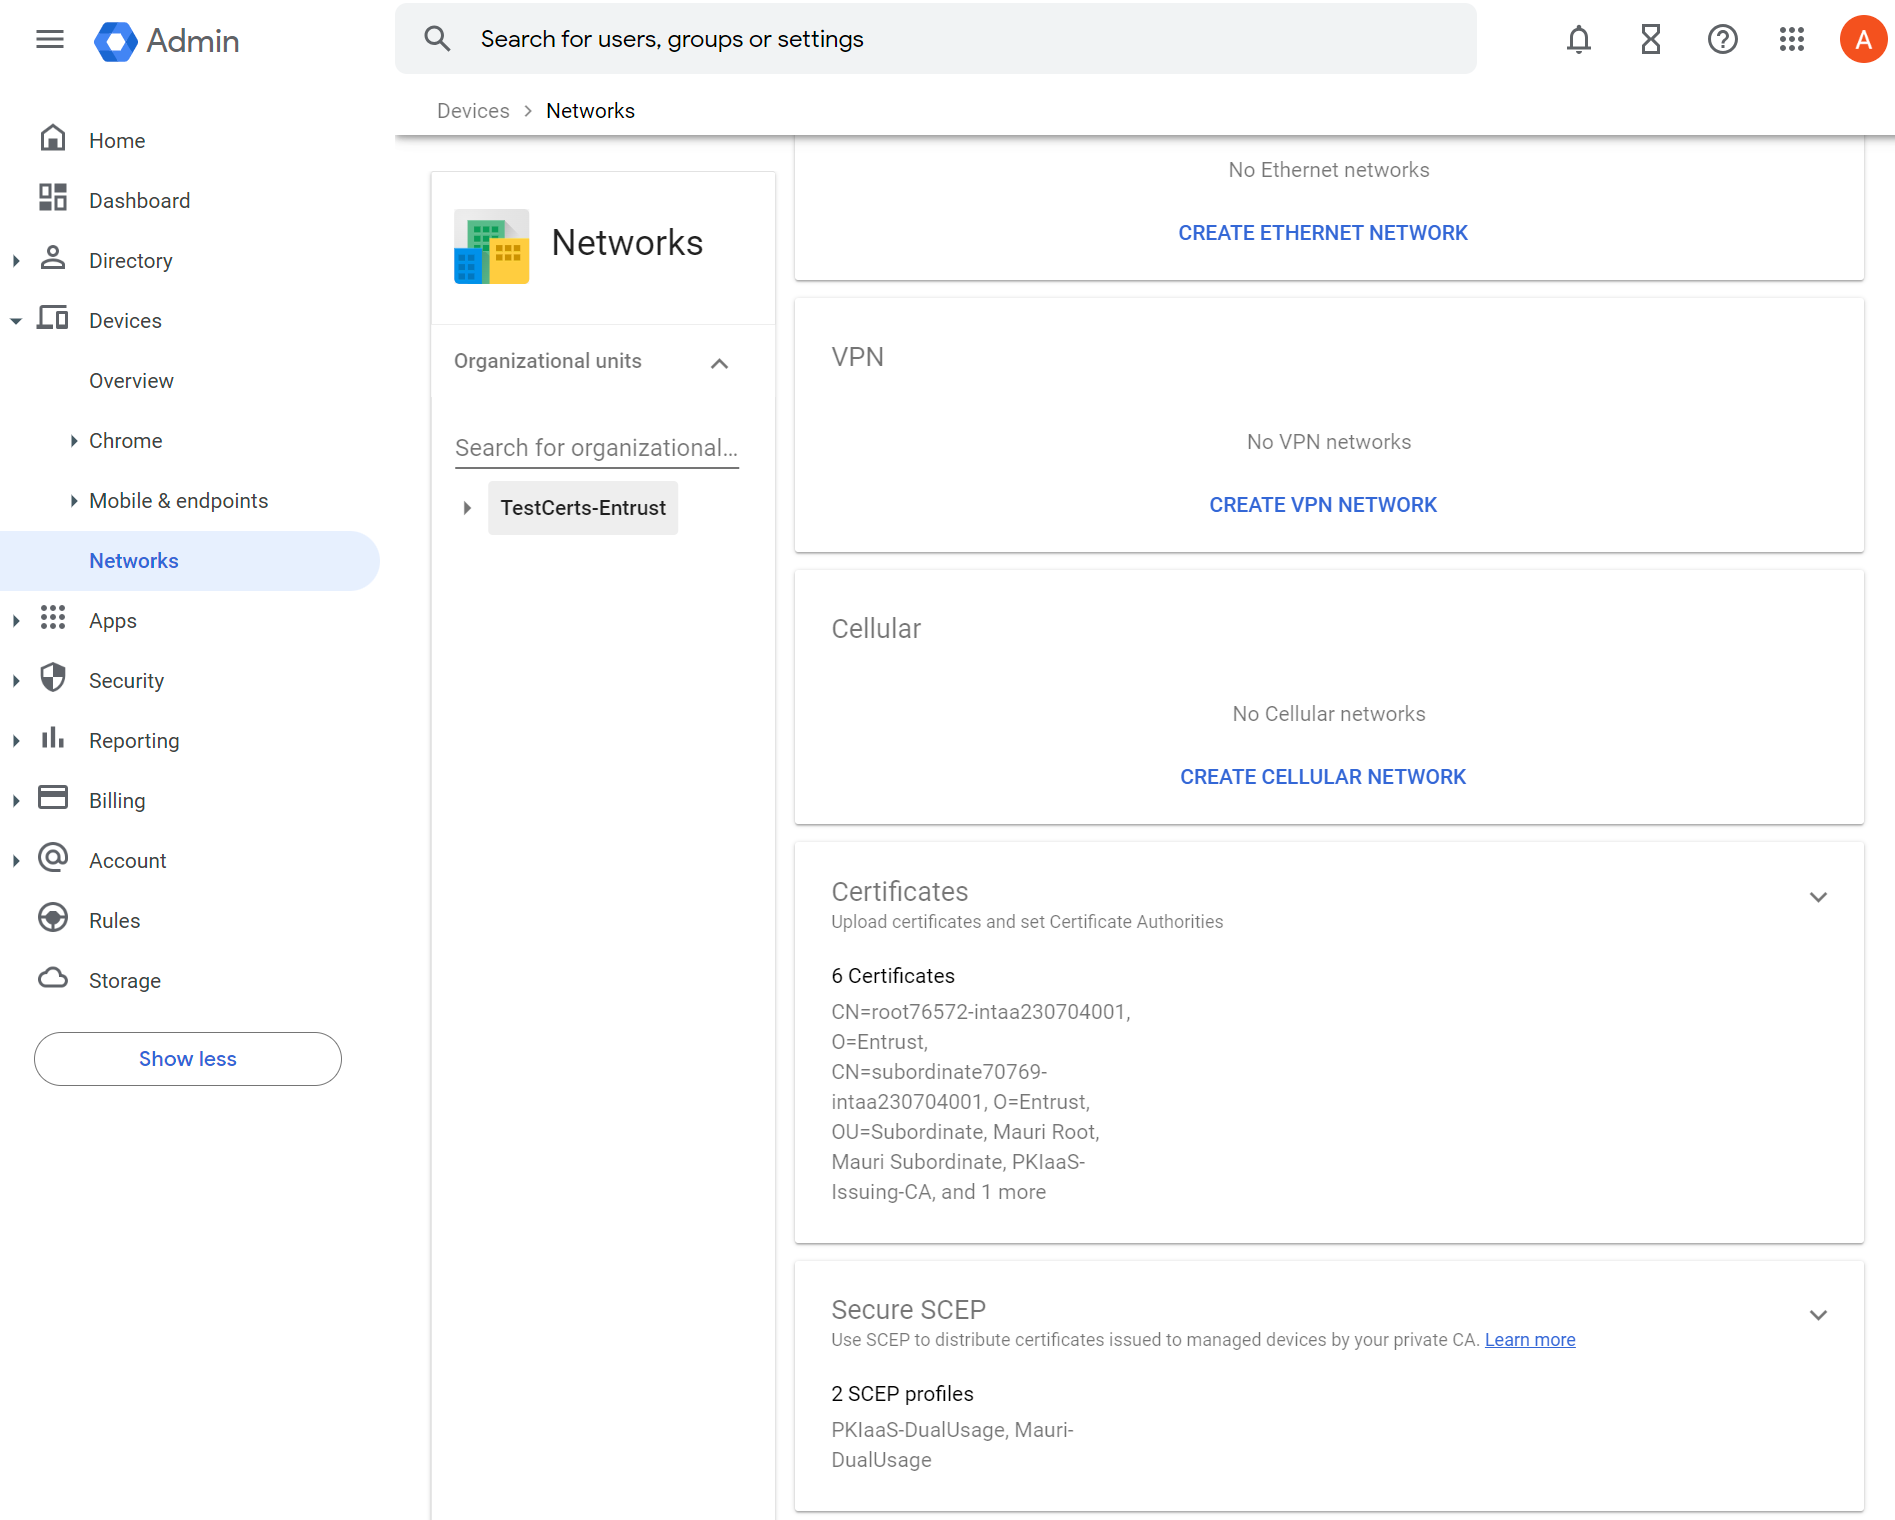Image resolution: width=1895 pixels, height=1520 pixels.
Task: Click the account avatar icon
Action: 1862,40
